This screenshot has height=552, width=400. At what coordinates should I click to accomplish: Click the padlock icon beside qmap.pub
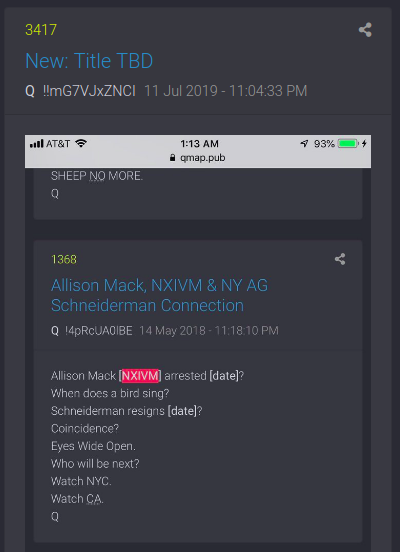(x=172, y=157)
